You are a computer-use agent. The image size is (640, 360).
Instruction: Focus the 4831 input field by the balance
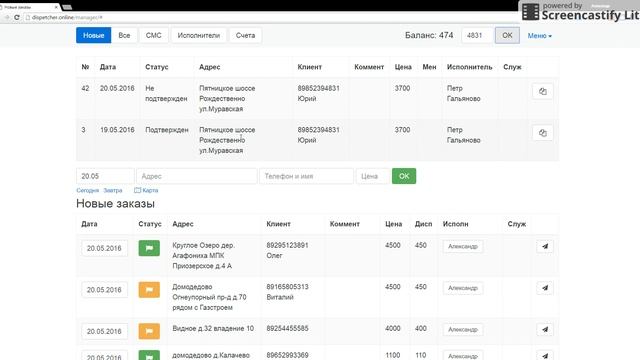tap(477, 36)
